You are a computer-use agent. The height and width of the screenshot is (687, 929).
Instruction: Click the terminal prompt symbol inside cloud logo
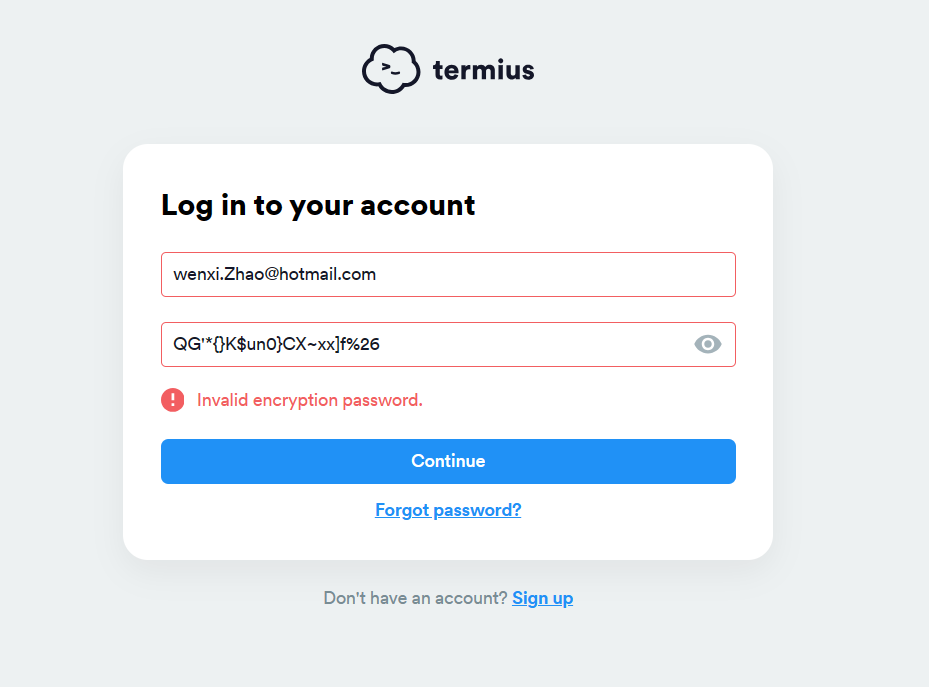point(391,69)
